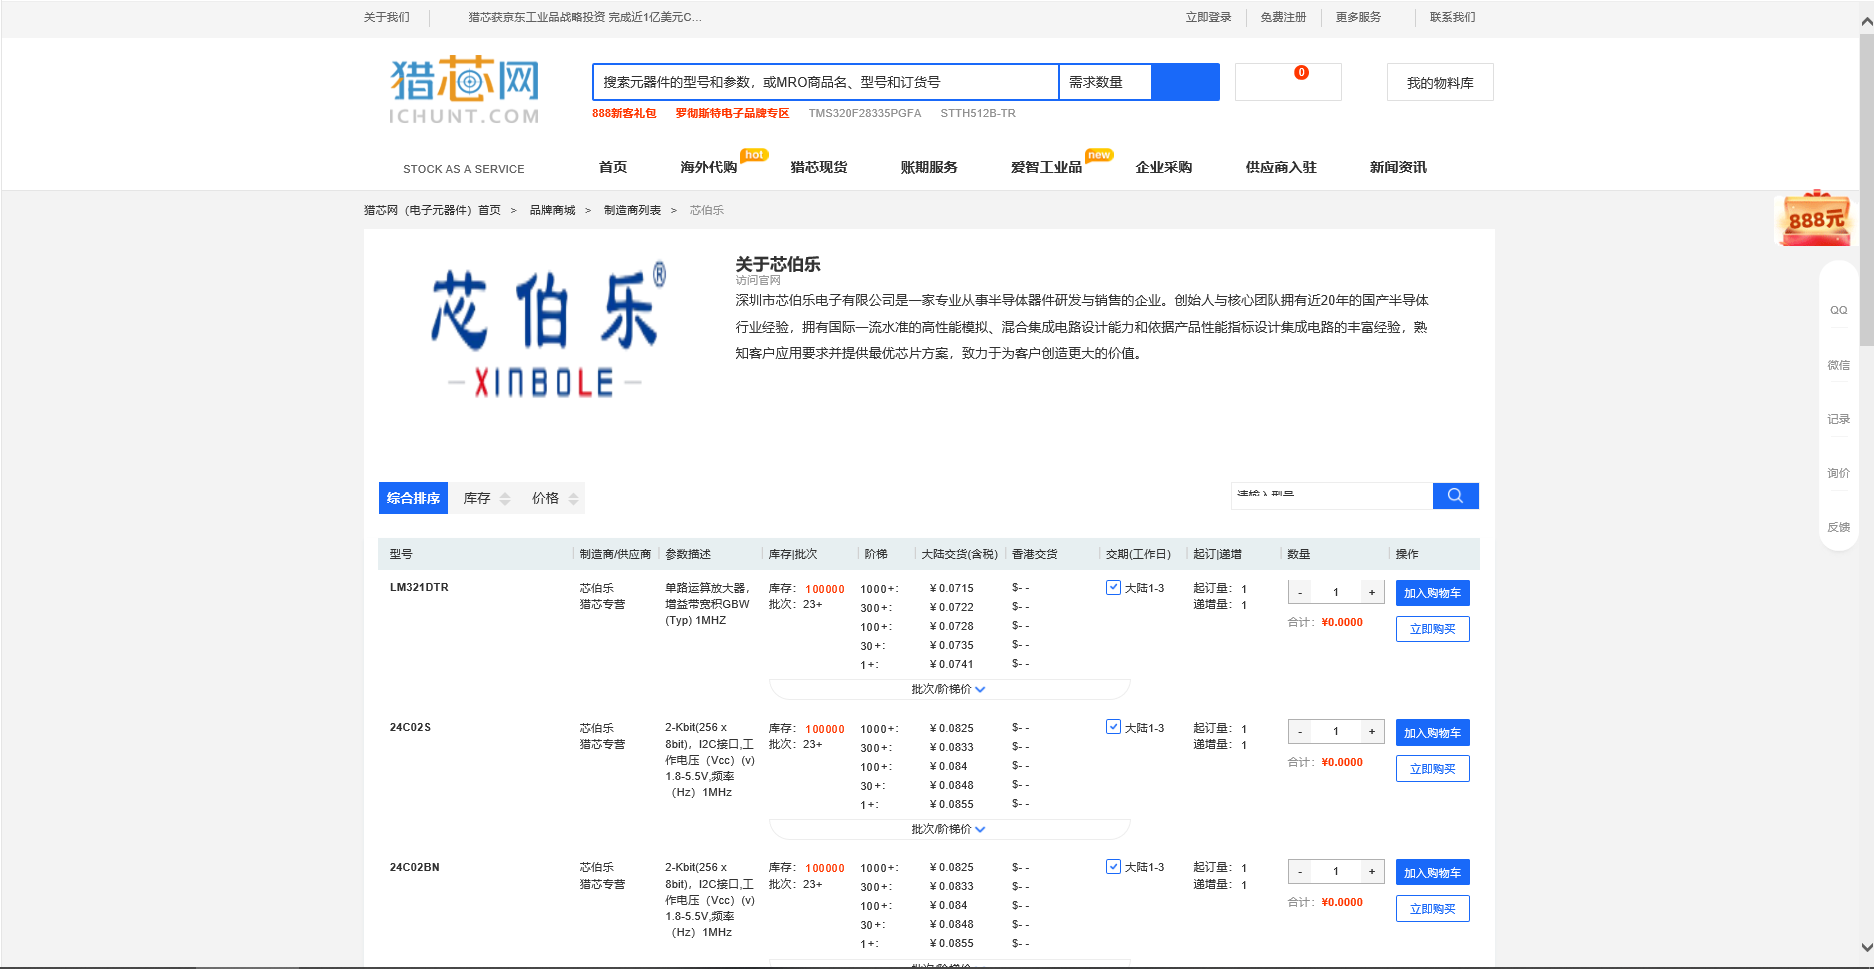Open 我的物料库
The width and height of the screenshot is (1874, 969).
click(1440, 83)
